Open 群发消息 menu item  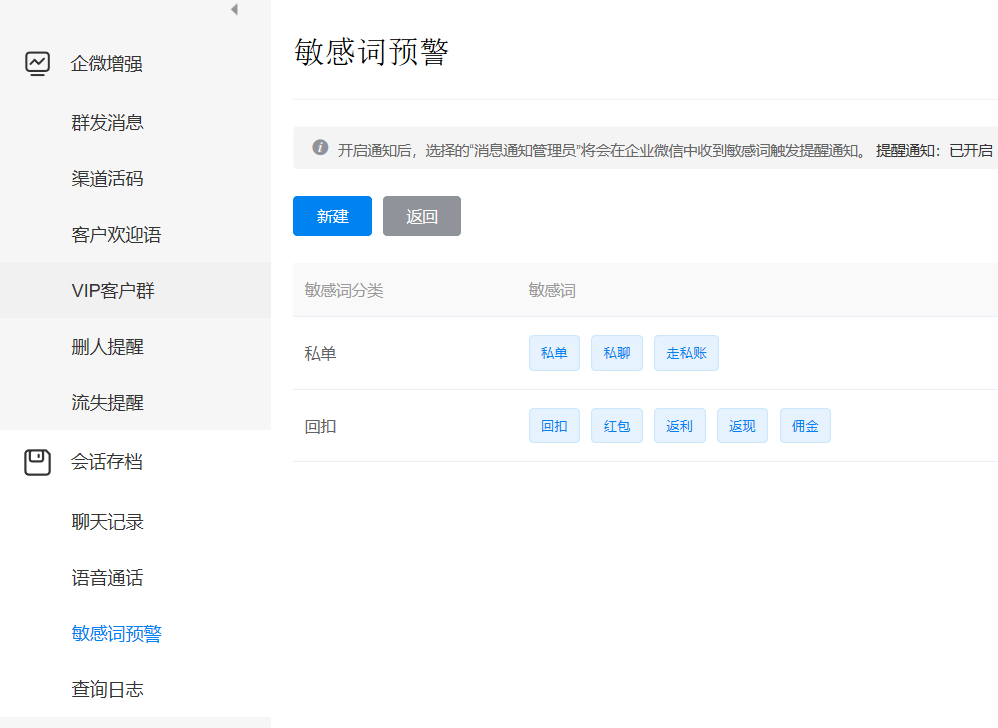[108, 123]
